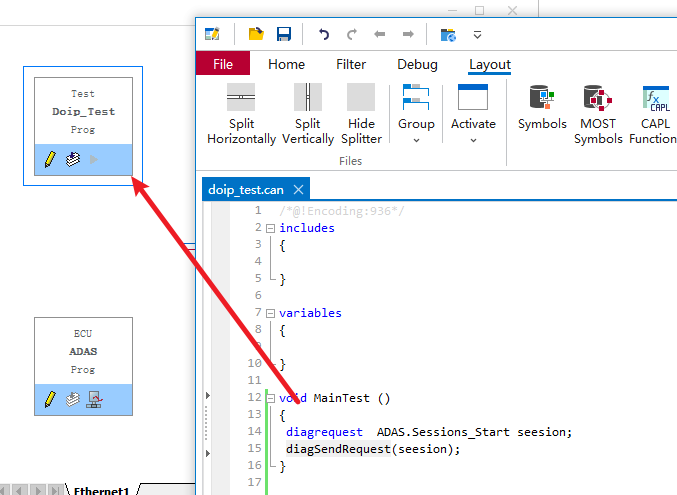Edit Doip_Test node with pencil icon
Viewport: 677px width, 495px height.
coord(50,159)
